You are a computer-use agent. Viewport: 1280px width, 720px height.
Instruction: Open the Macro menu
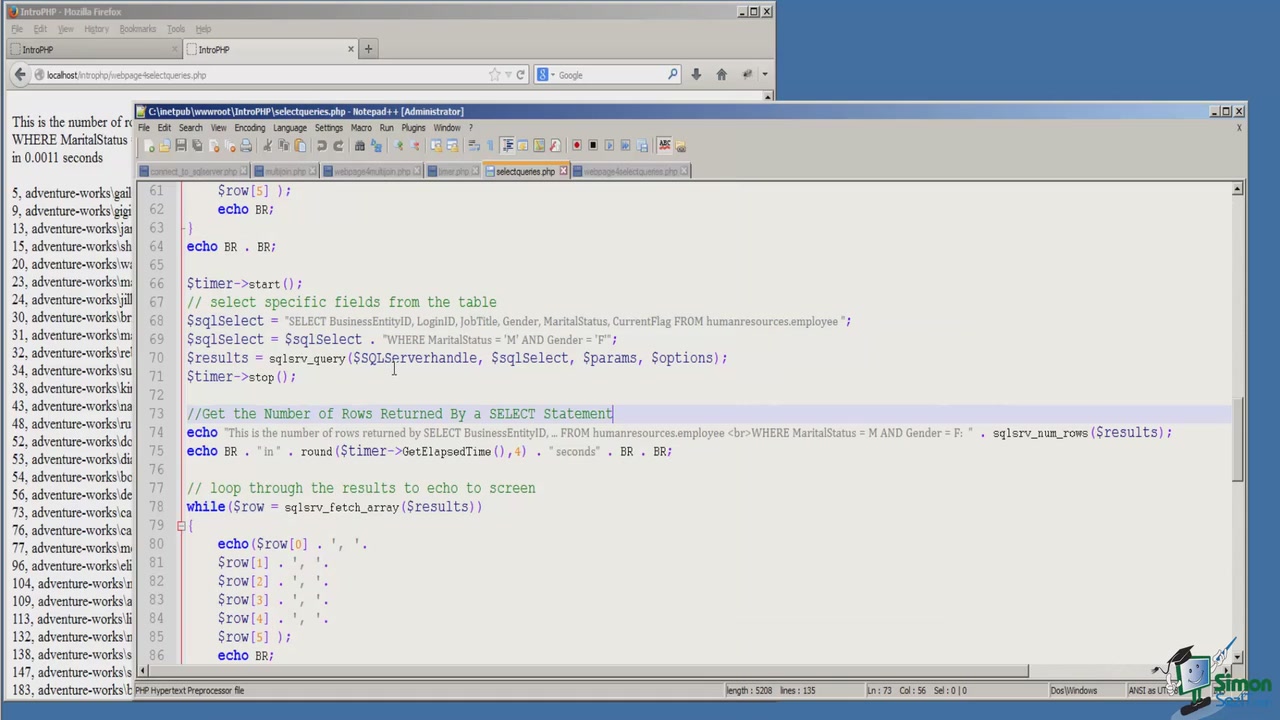point(361,128)
